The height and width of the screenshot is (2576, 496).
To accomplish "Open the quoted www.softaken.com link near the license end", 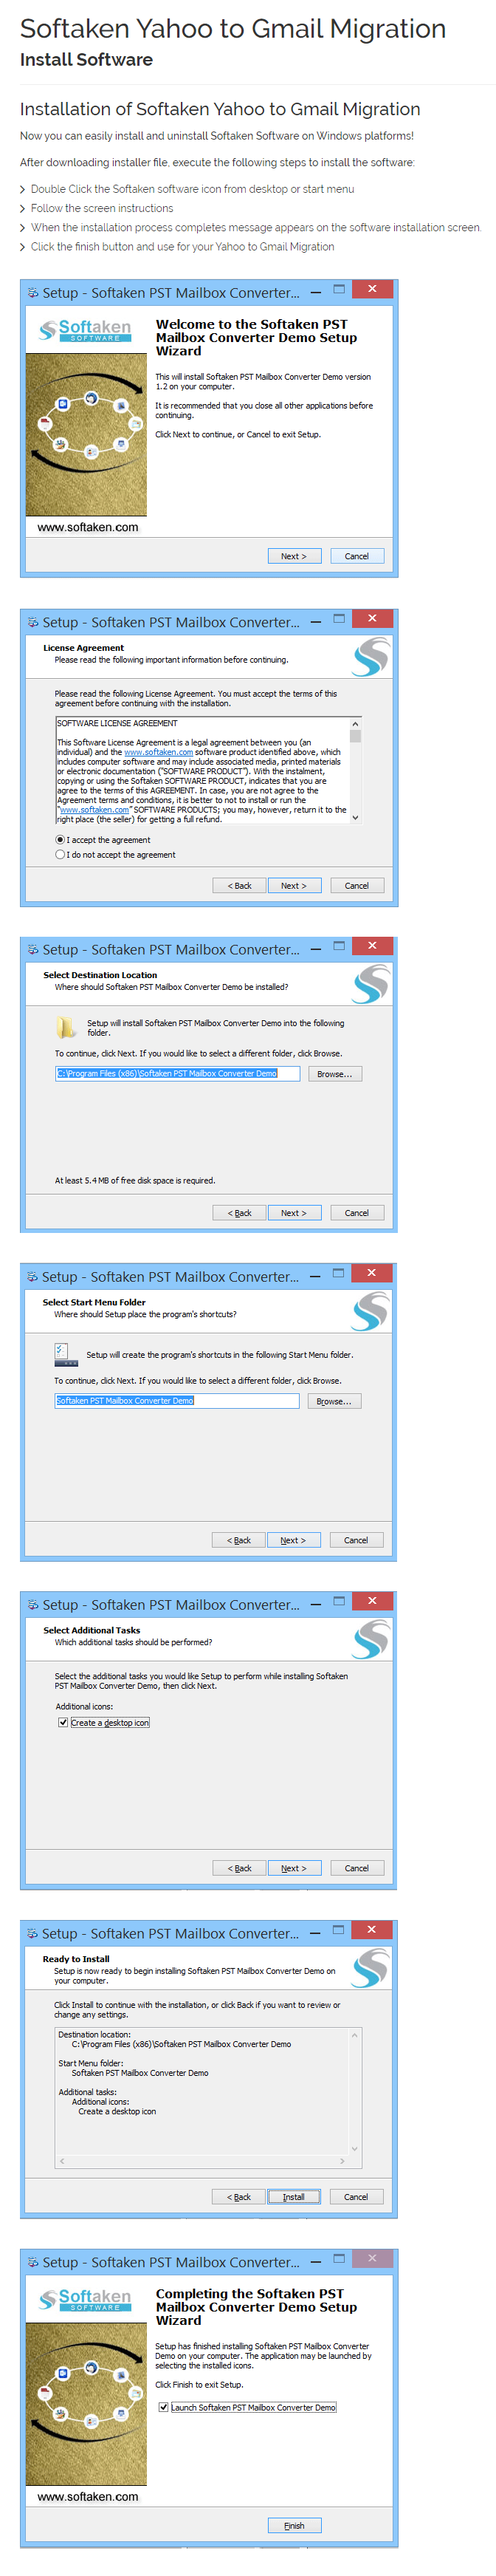I will coord(94,810).
